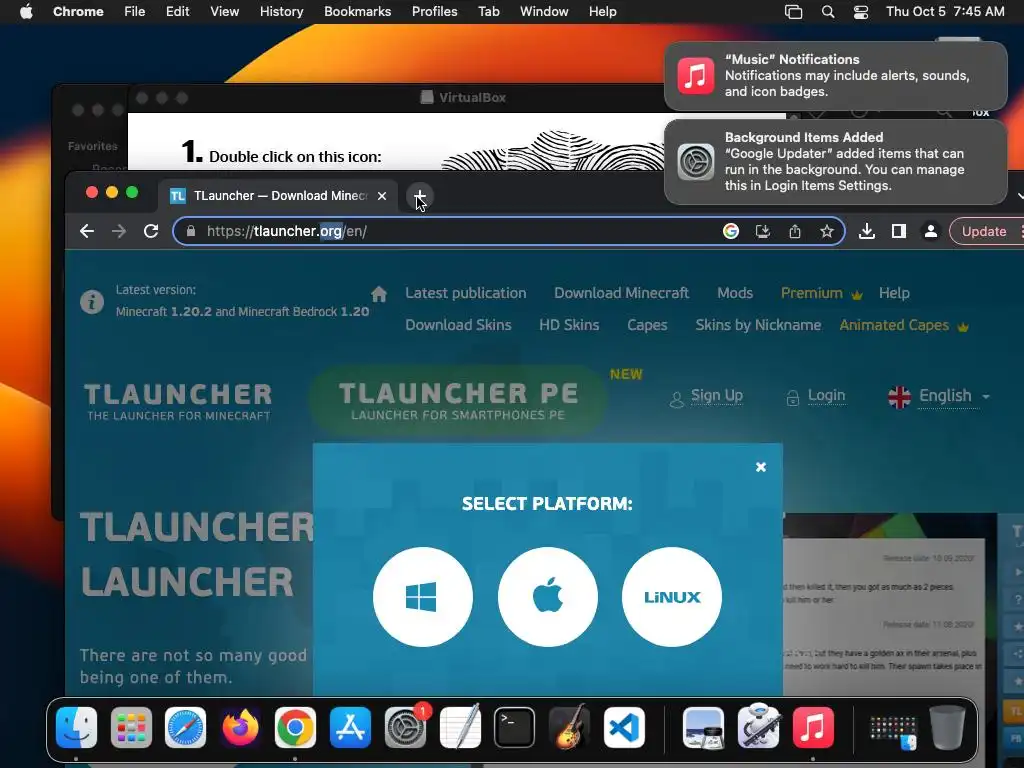This screenshot has width=1024, height=768.
Task: Click the info icon beside Latest version
Action: point(92,302)
